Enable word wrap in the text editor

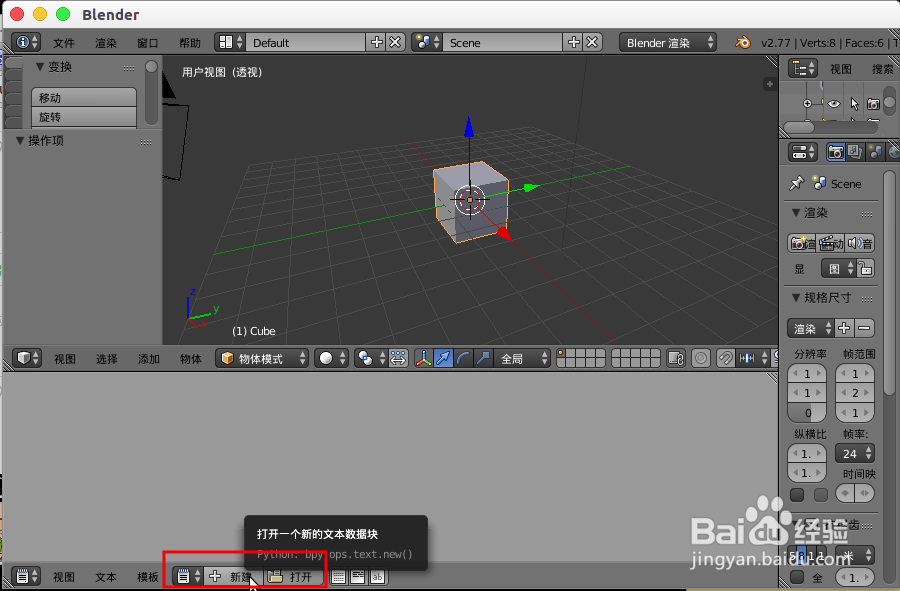pos(357,577)
